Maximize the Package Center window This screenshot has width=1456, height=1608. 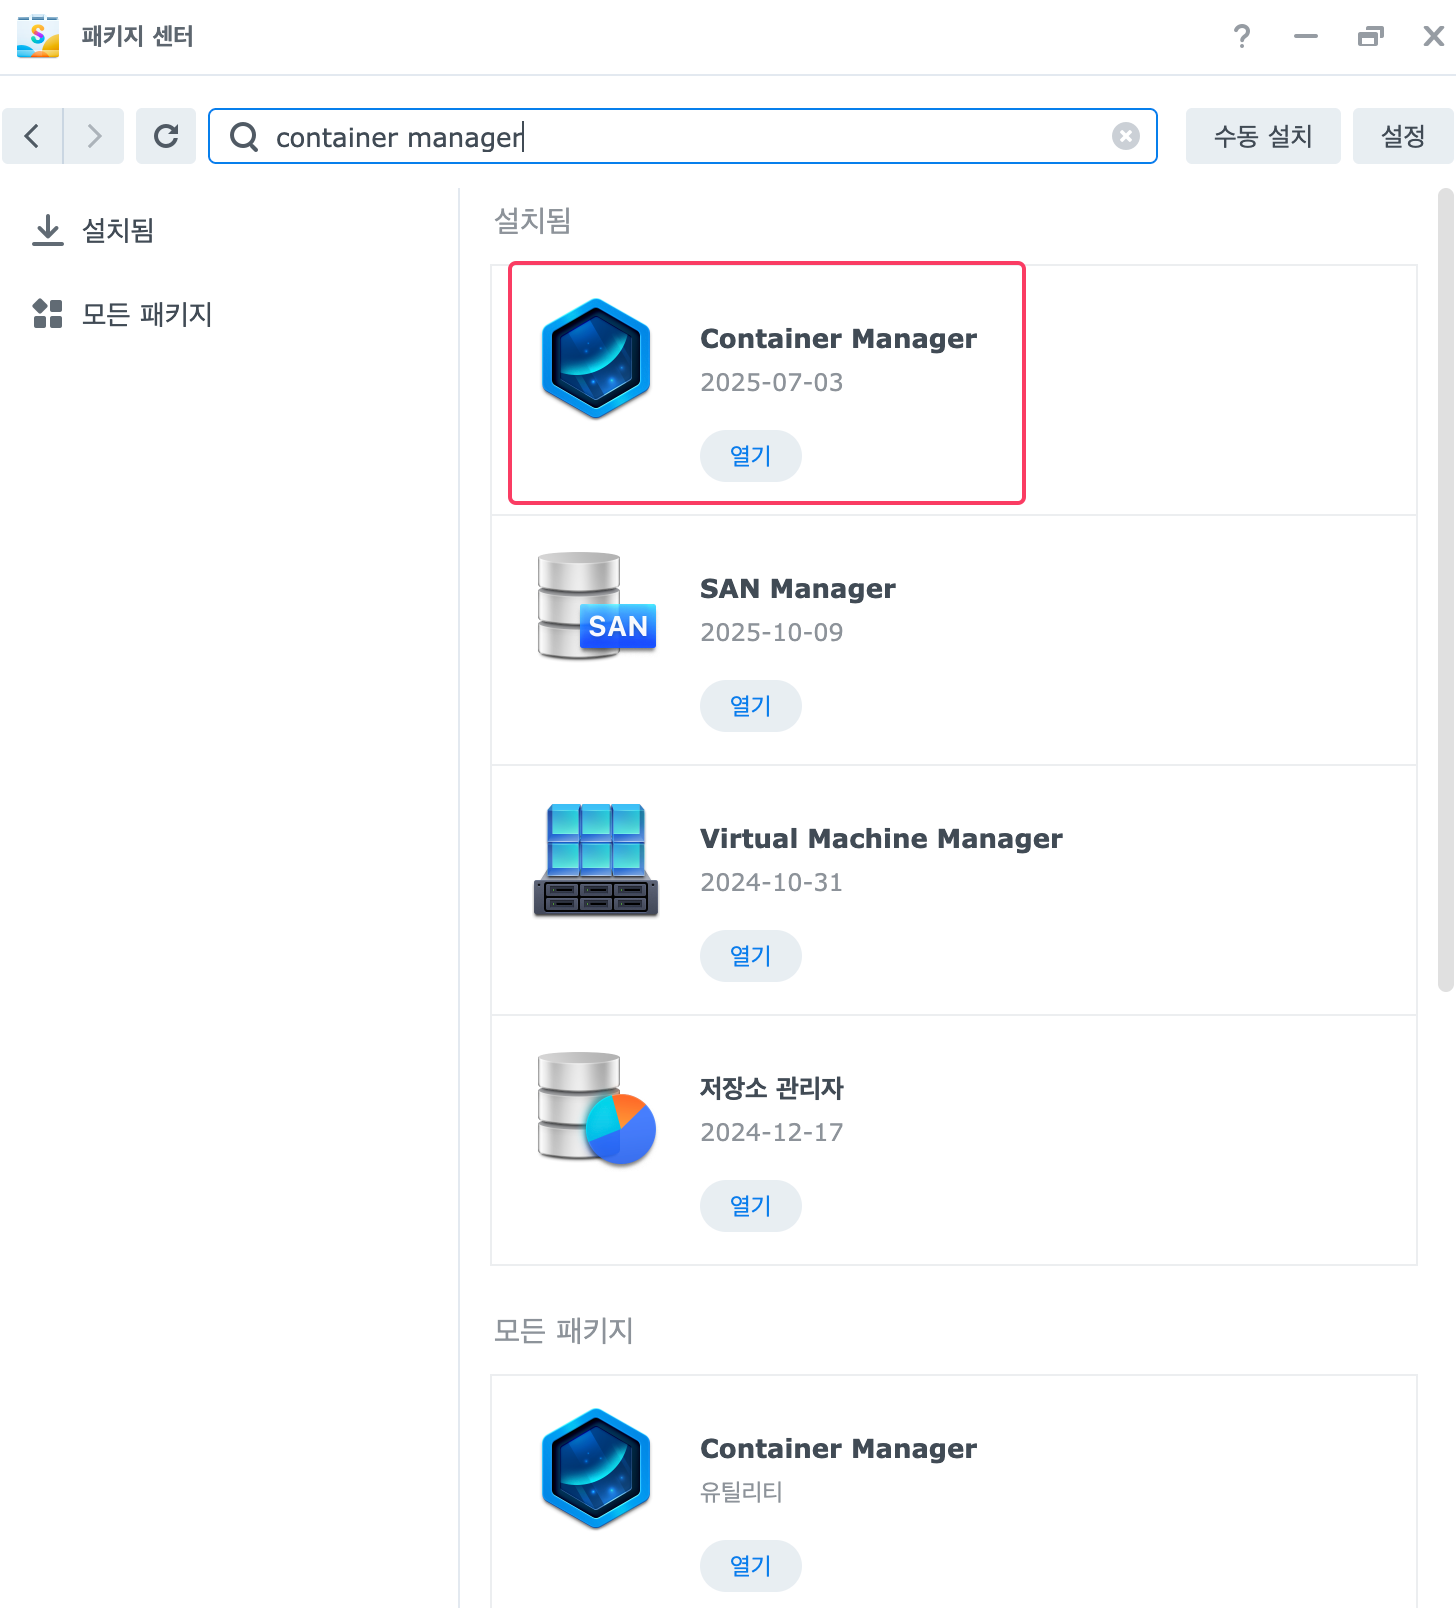[x=1370, y=36]
